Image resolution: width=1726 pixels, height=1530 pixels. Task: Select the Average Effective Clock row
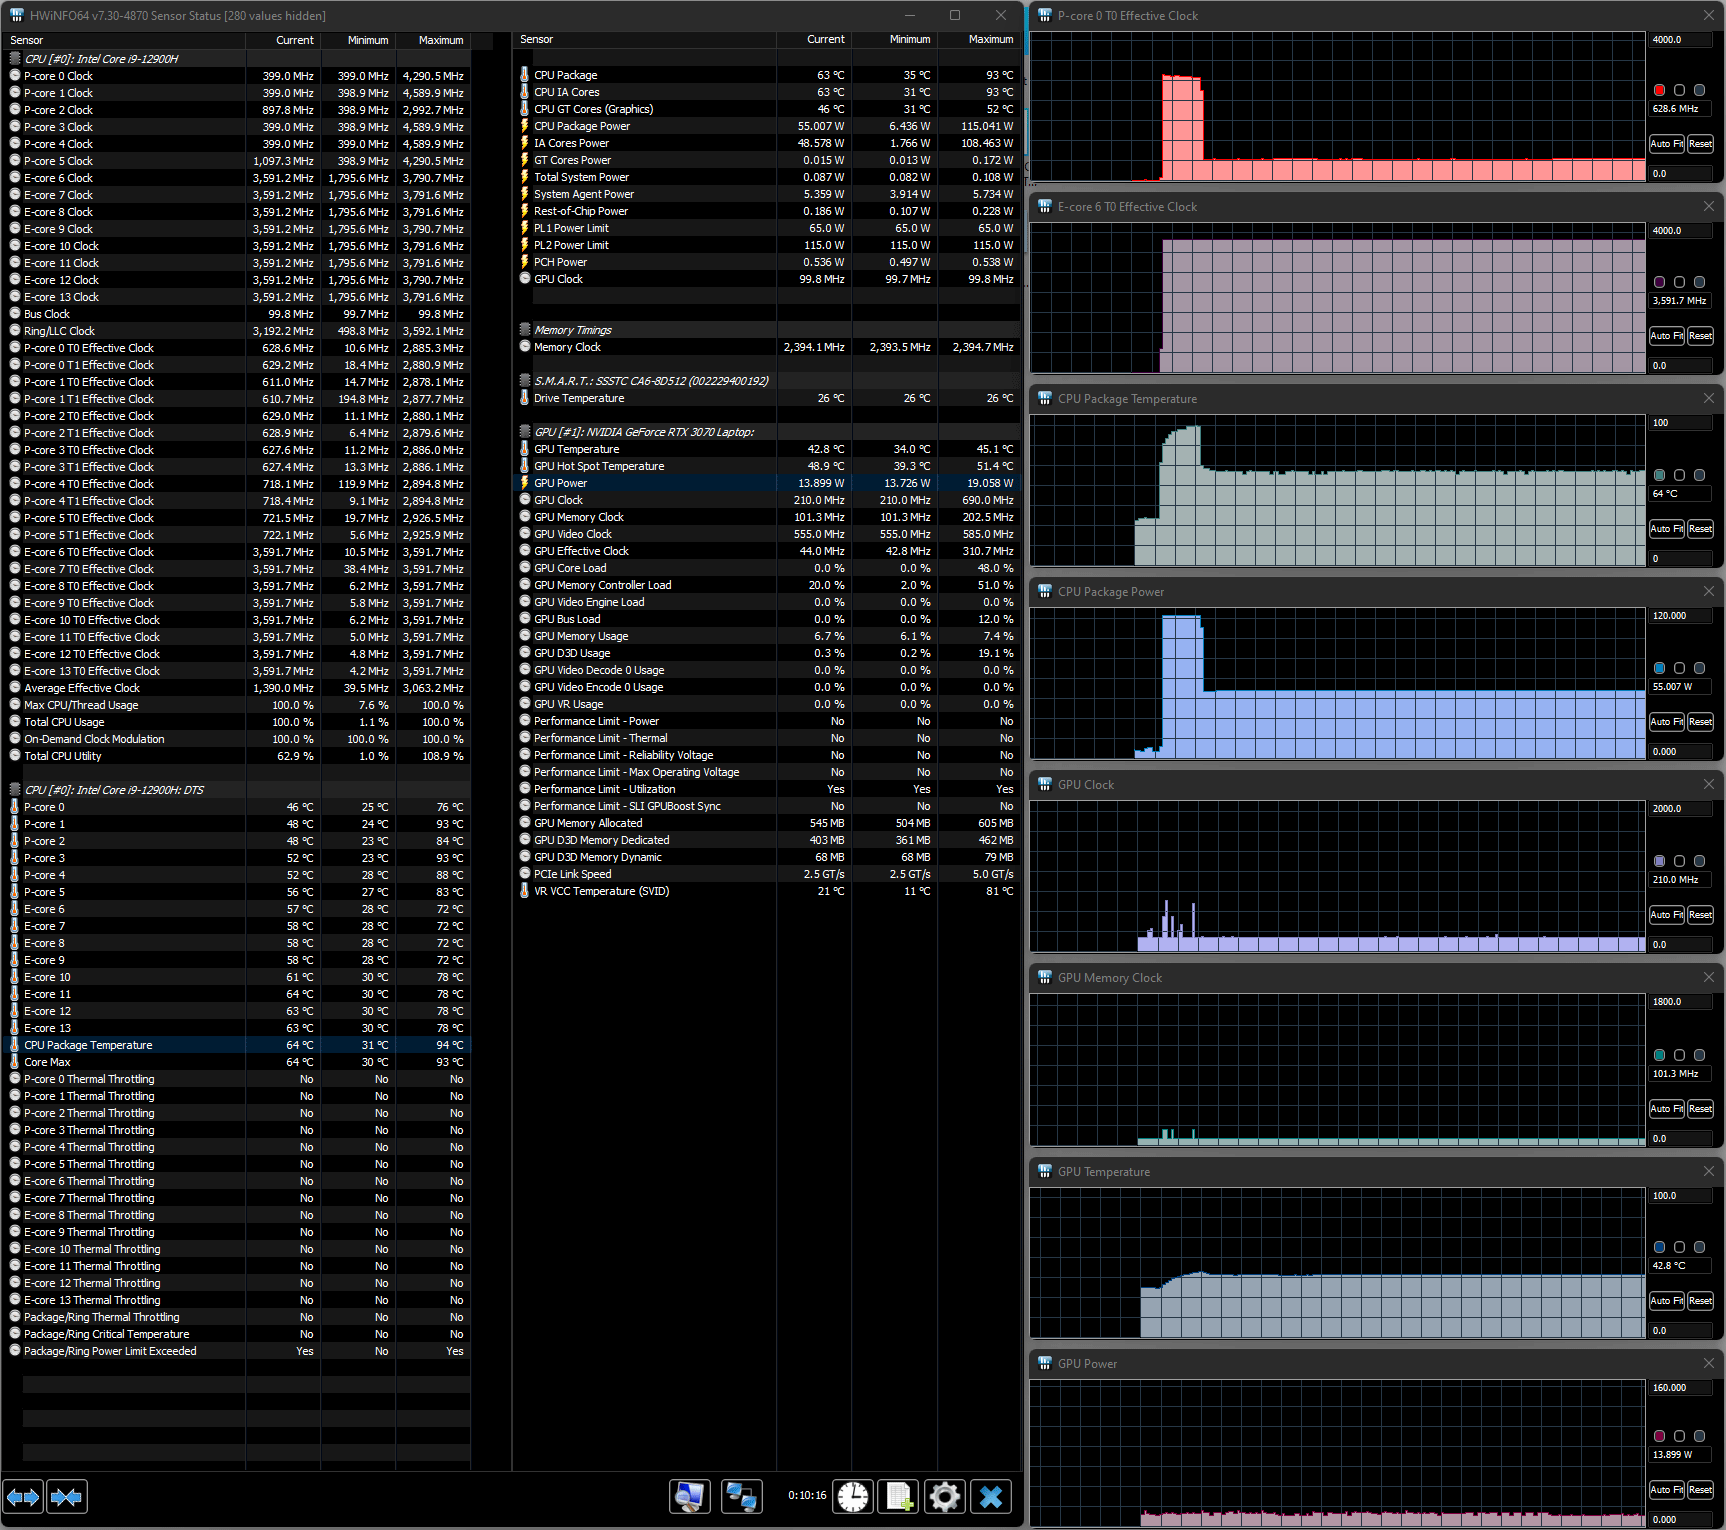click(x=237, y=688)
